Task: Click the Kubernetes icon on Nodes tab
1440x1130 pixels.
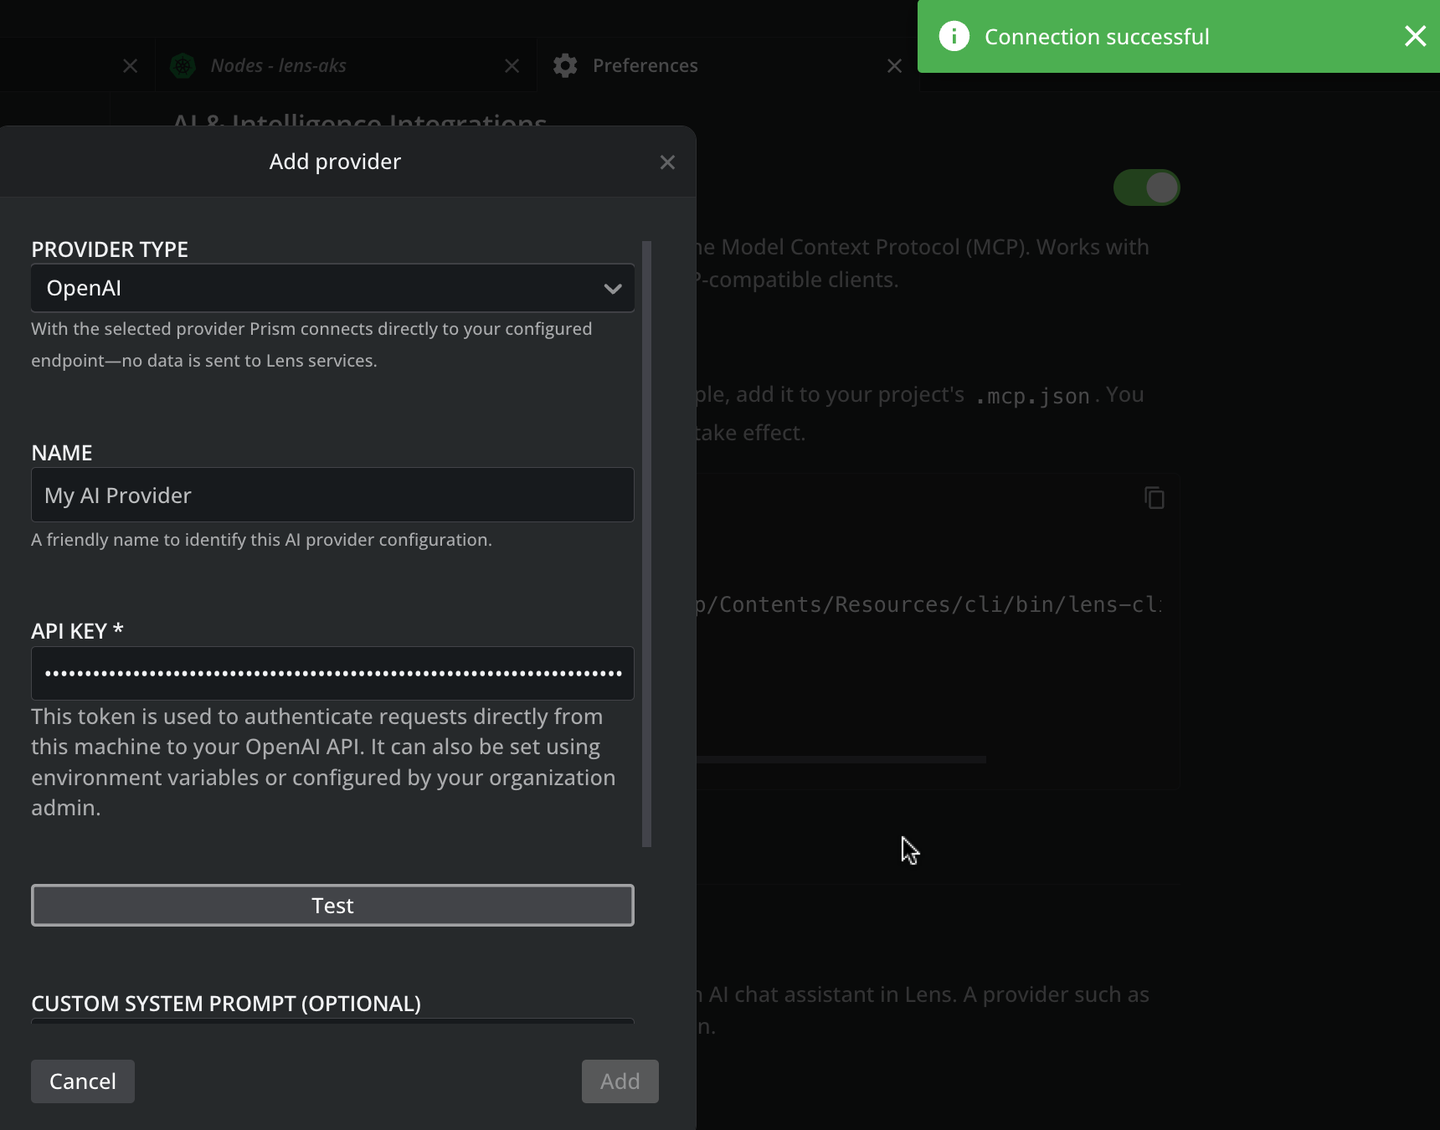Action: 182,66
